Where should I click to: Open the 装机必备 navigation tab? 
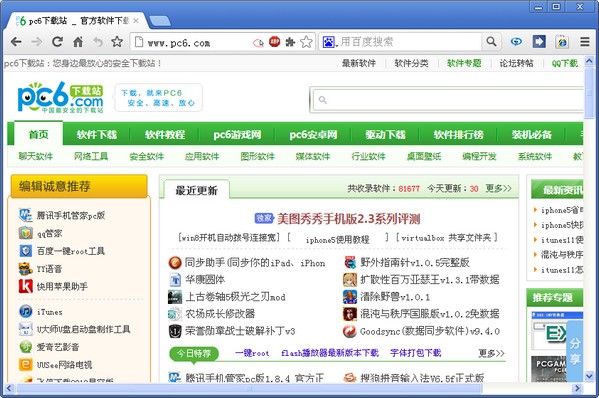(532, 134)
